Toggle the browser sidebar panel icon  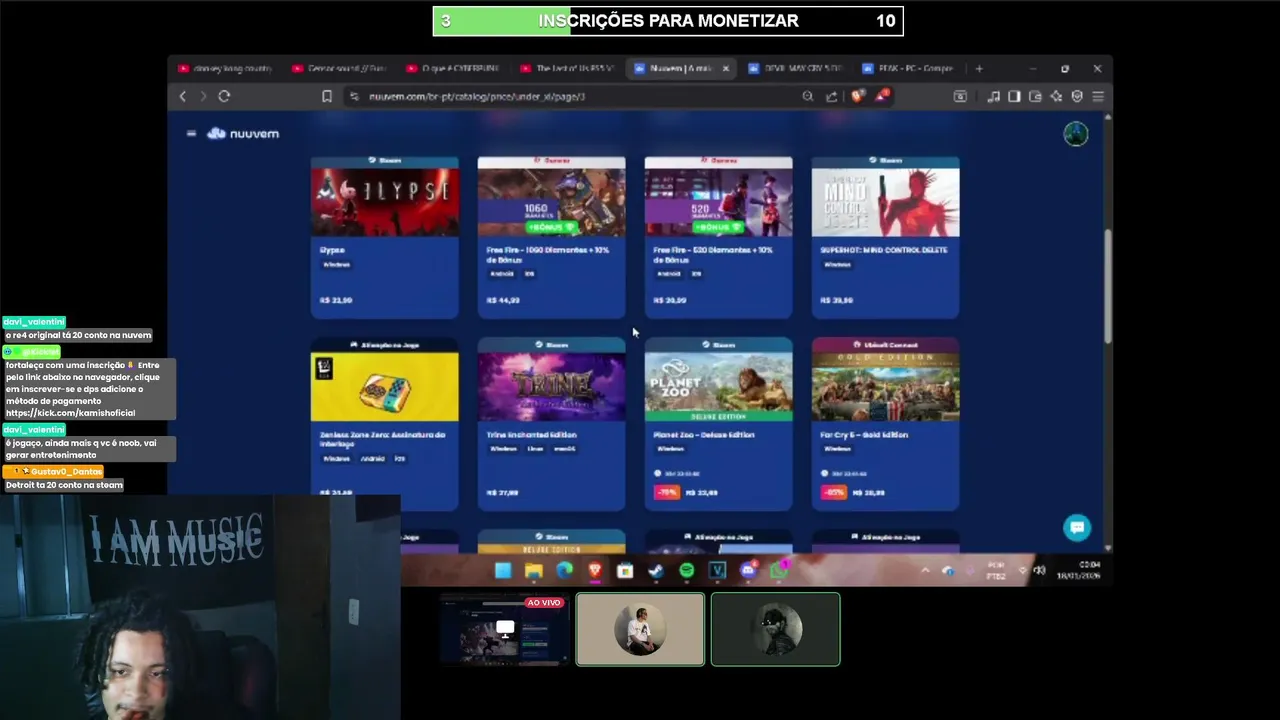(x=1014, y=96)
